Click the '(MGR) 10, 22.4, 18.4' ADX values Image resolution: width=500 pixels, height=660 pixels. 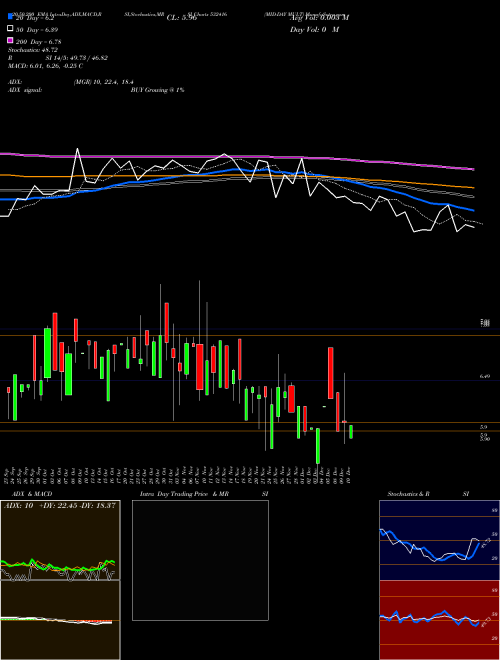point(104,82)
